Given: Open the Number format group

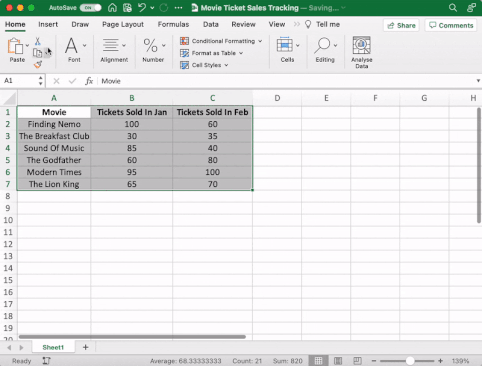Looking at the screenshot, I should coord(153,50).
